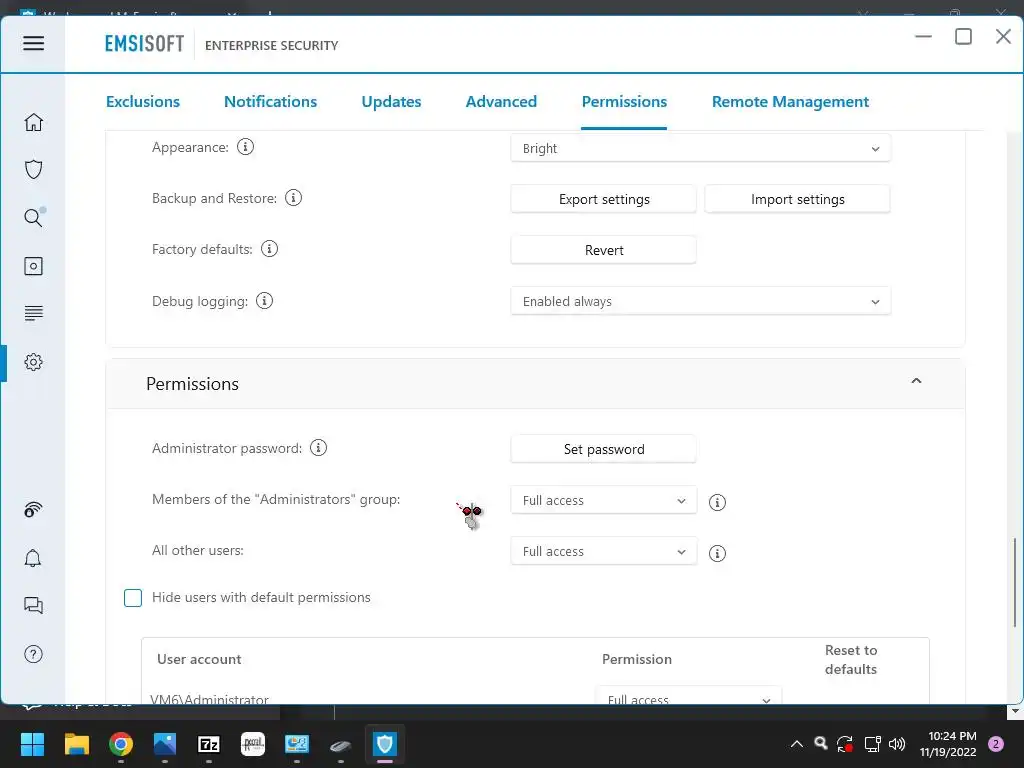
Task: Open the Photos app from the taskbar
Action: pyautogui.click(x=165, y=744)
